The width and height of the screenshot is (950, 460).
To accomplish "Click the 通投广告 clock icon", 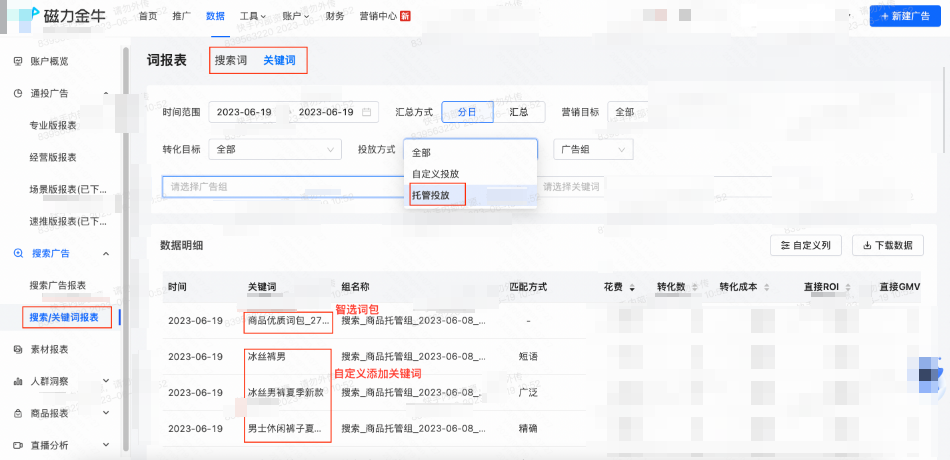I will (18, 93).
